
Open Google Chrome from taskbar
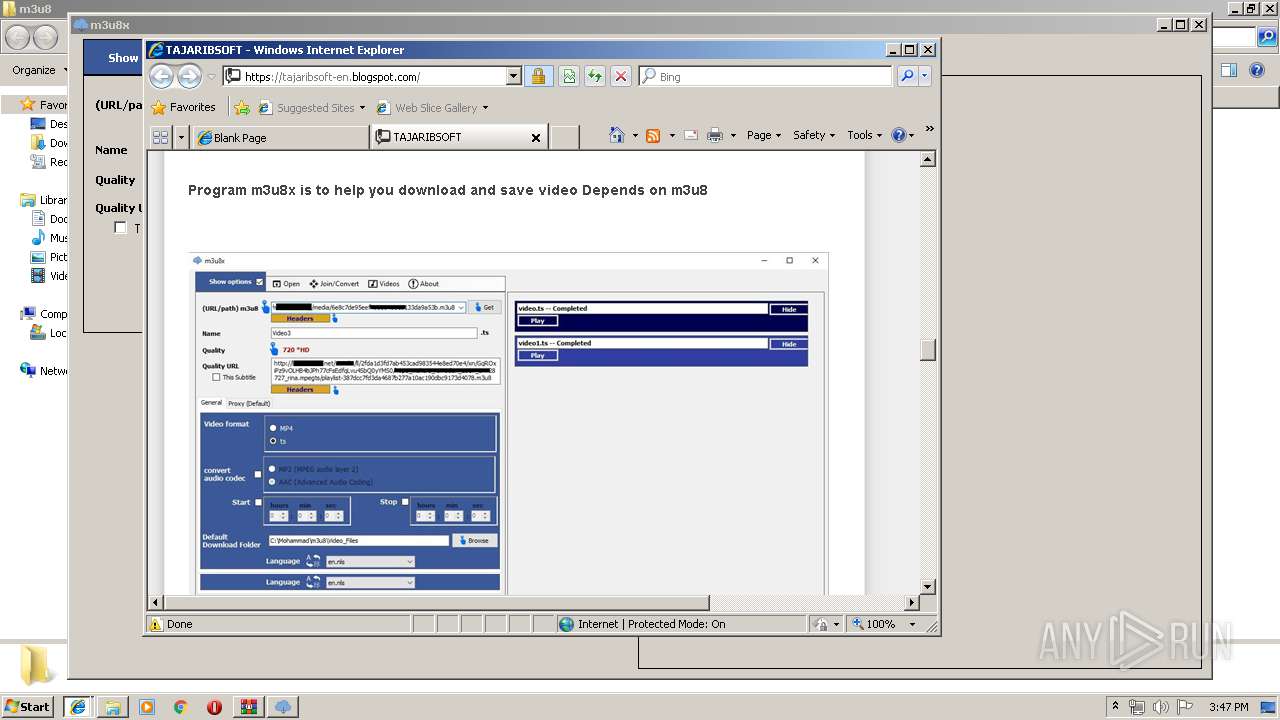click(x=181, y=707)
